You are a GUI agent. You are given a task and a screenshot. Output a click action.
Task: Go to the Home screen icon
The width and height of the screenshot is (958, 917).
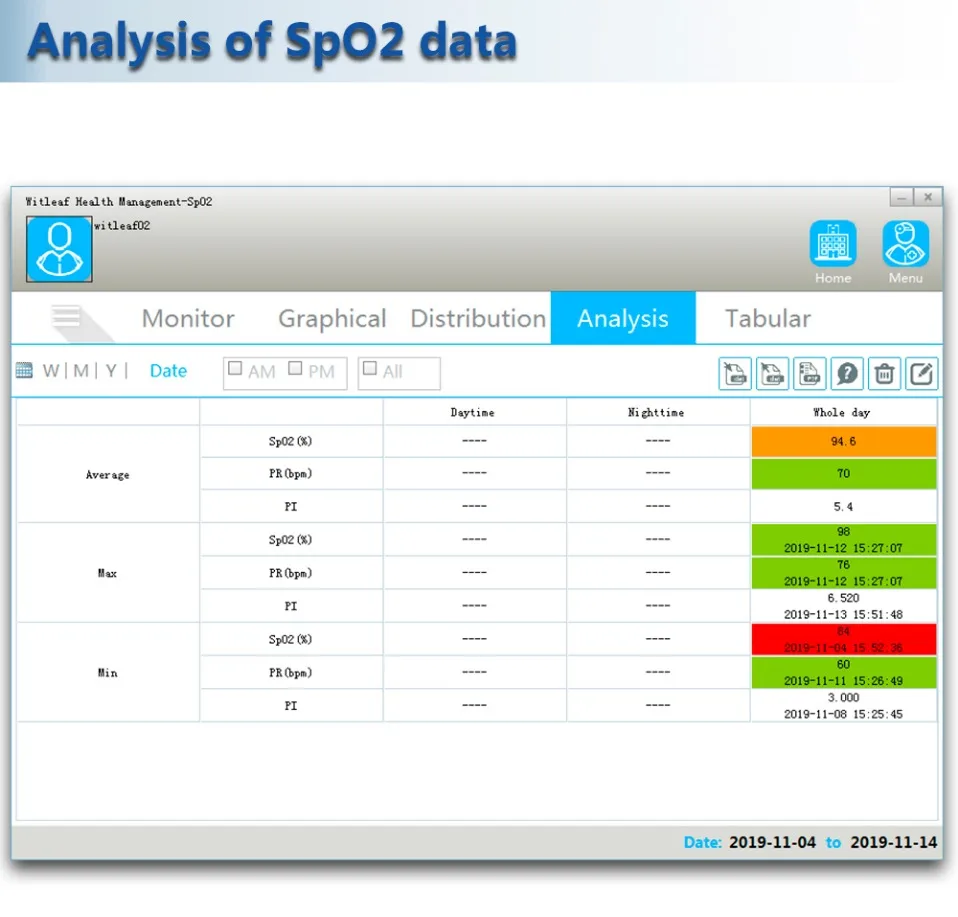tap(833, 243)
